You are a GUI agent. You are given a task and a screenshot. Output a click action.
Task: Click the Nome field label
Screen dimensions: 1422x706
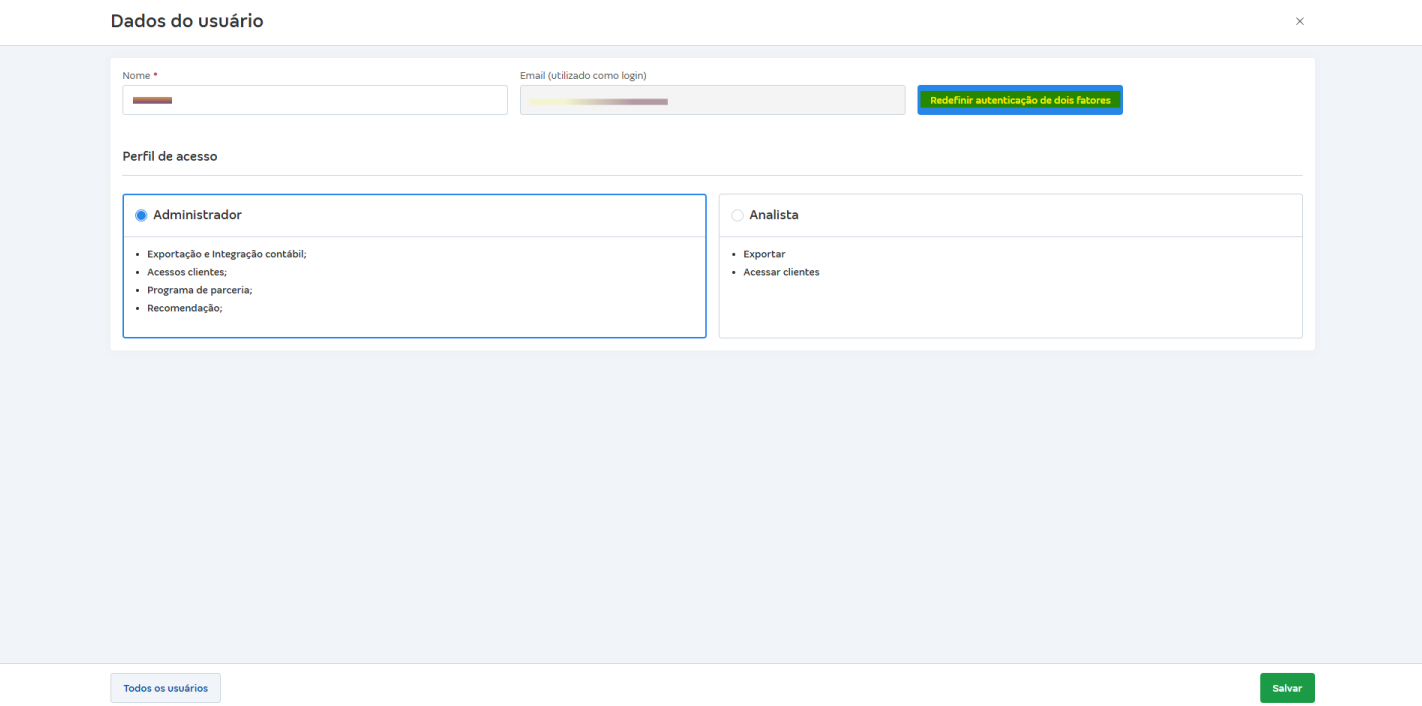point(137,75)
